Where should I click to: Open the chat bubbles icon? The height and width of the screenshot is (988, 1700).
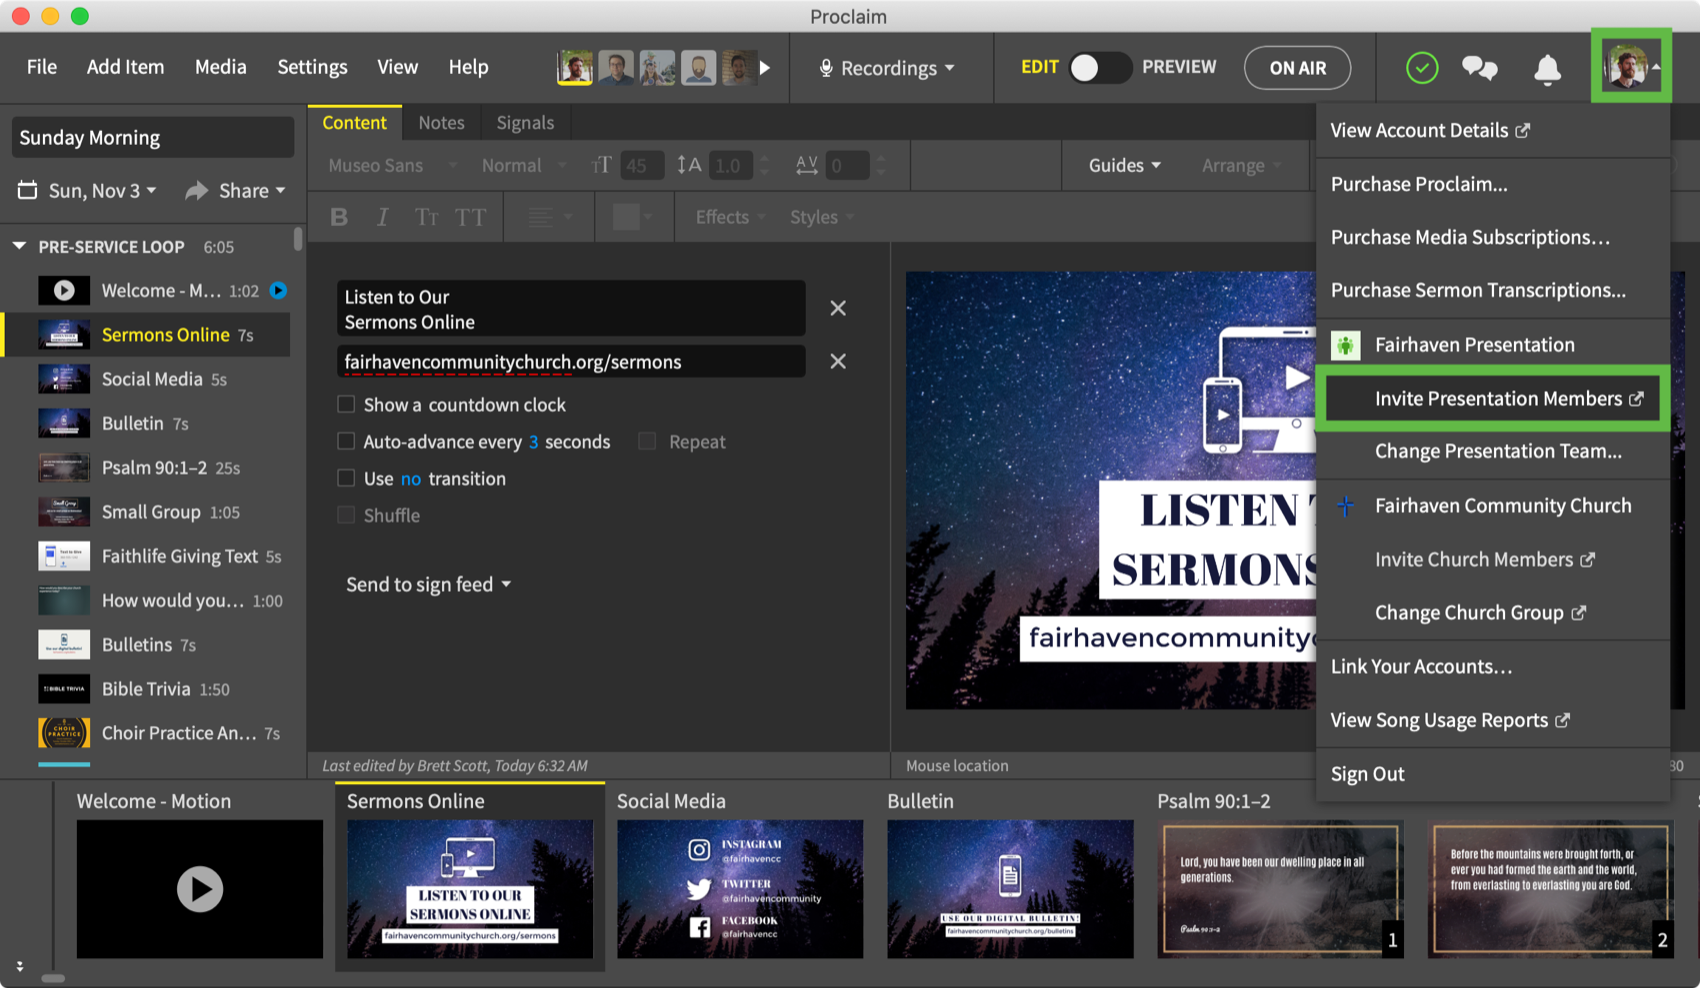[x=1479, y=68]
